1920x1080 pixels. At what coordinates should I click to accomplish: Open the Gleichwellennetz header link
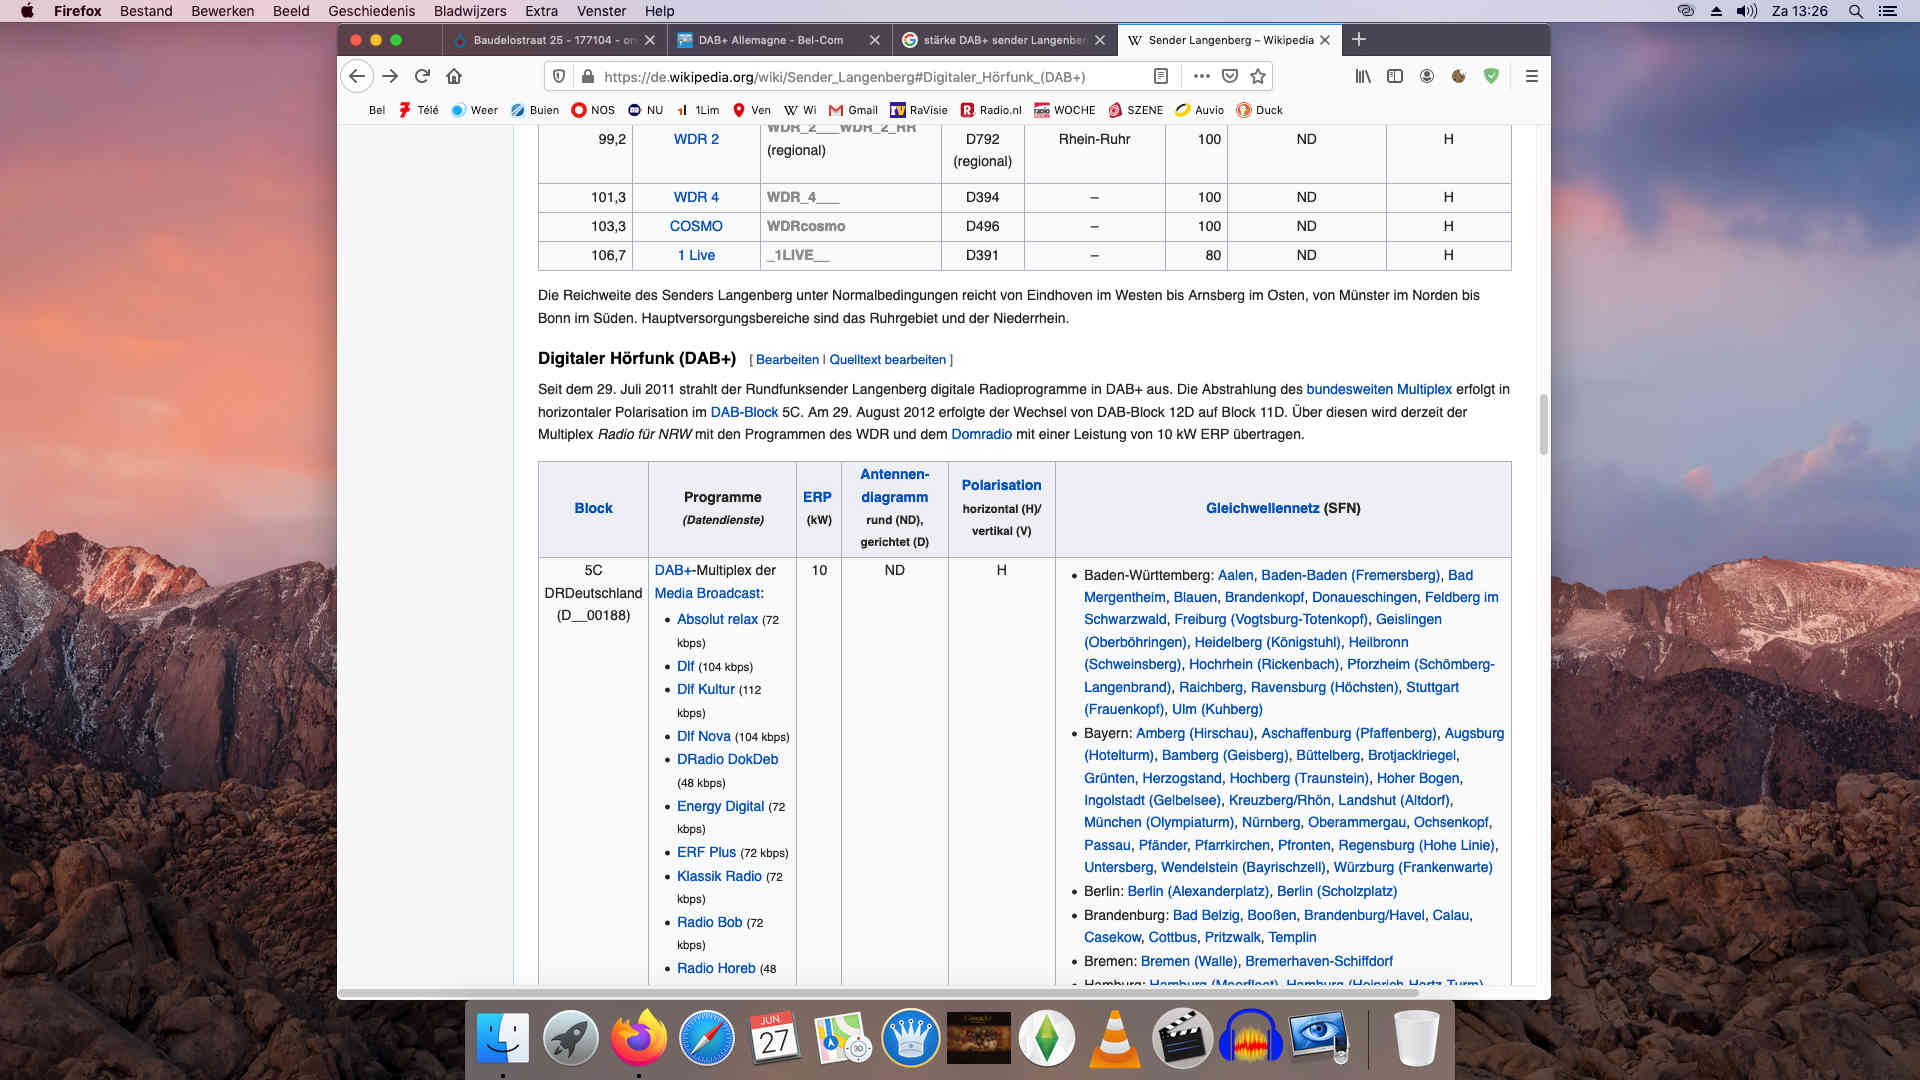(1262, 508)
